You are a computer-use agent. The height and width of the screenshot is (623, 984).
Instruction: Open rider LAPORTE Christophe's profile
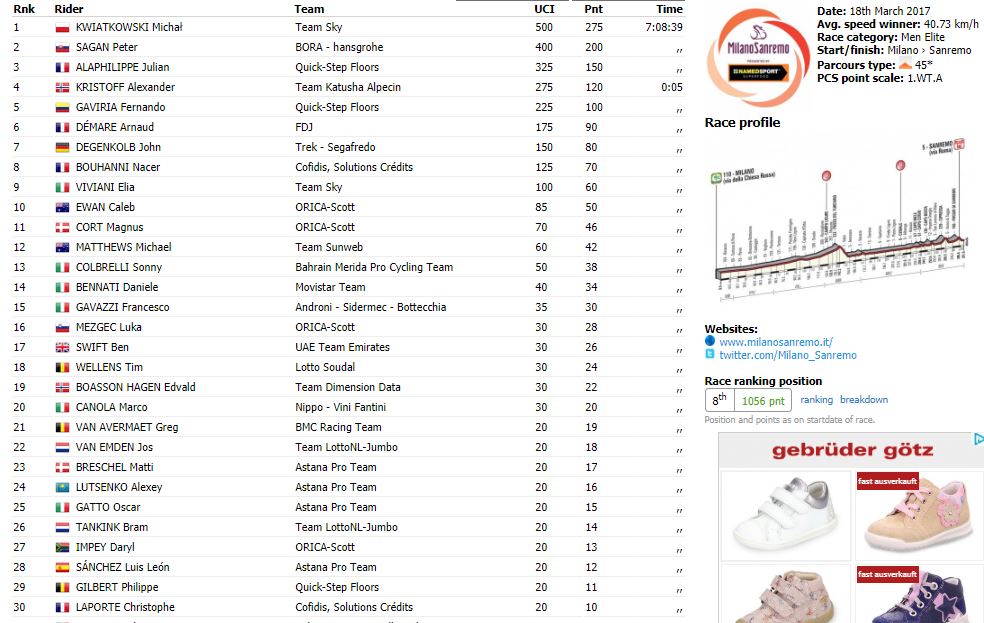click(125, 607)
